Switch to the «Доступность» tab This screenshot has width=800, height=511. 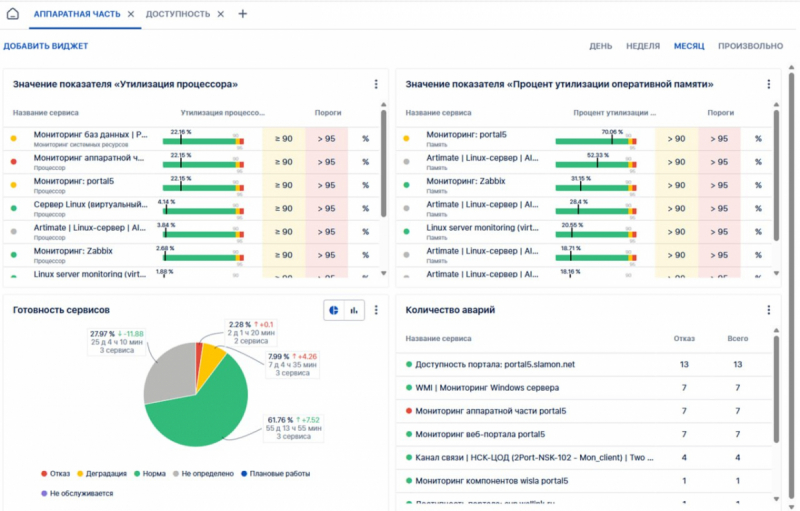(x=178, y=14)
